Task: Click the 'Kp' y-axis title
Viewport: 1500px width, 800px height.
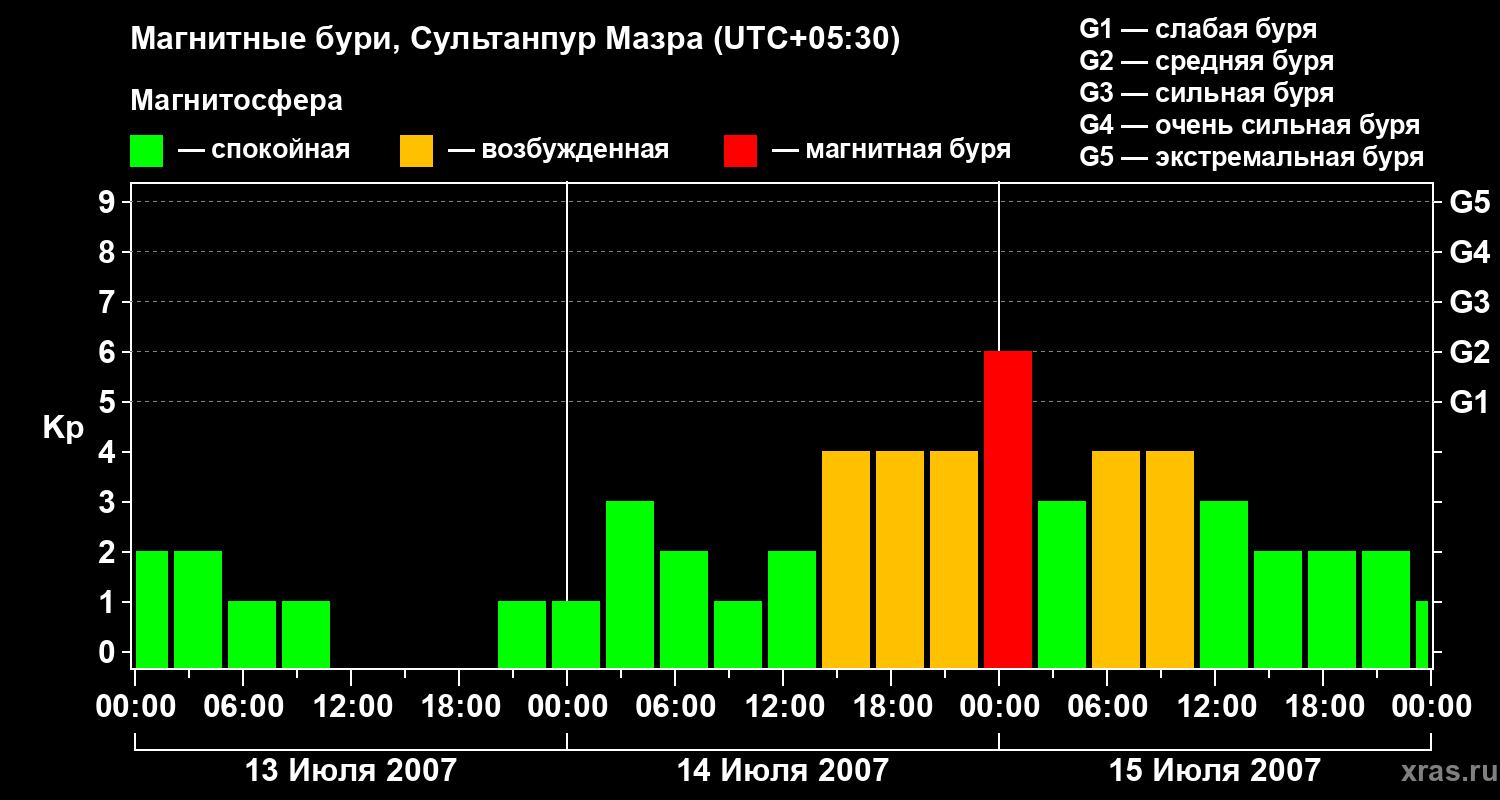Action: tap(63, 428)
